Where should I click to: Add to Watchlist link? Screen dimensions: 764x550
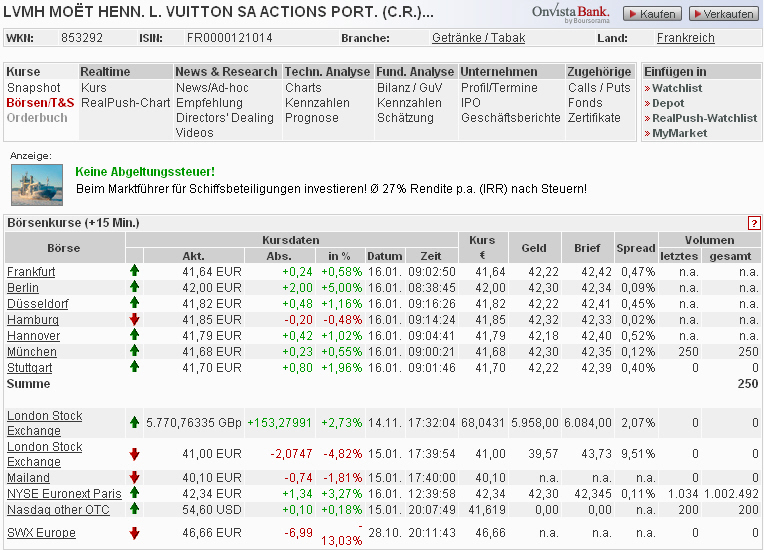(x=677, y=88)
